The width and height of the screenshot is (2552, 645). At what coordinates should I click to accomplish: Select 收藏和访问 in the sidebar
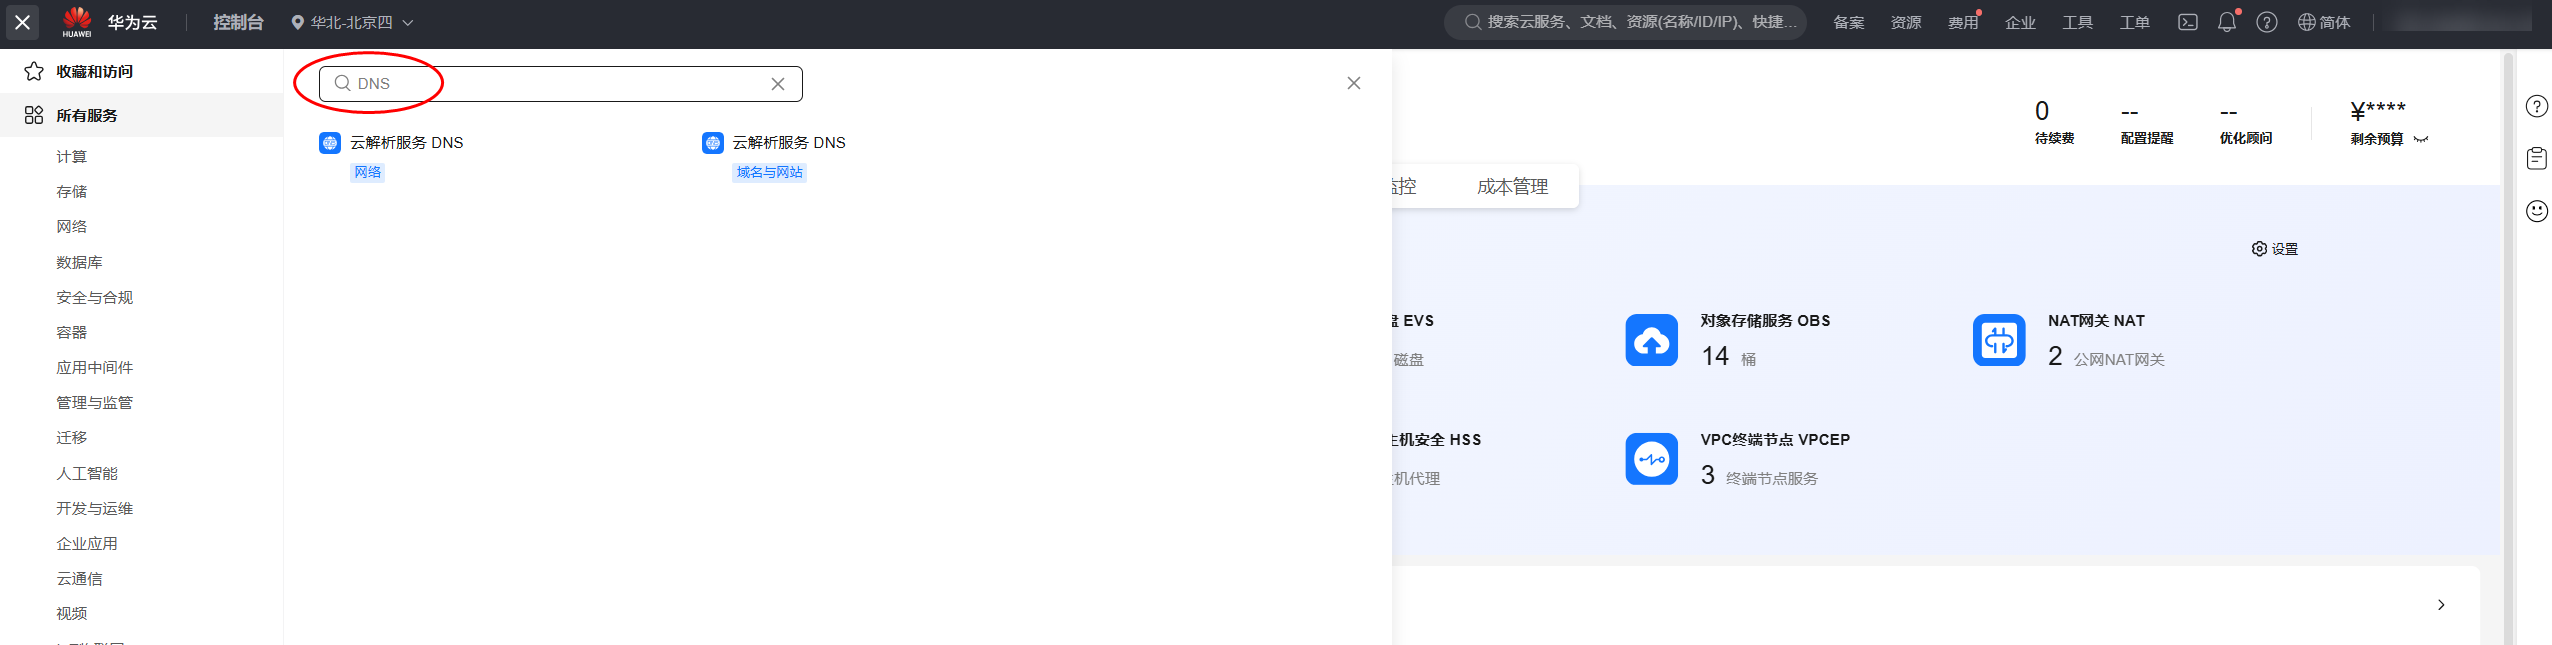pos(95,71)
